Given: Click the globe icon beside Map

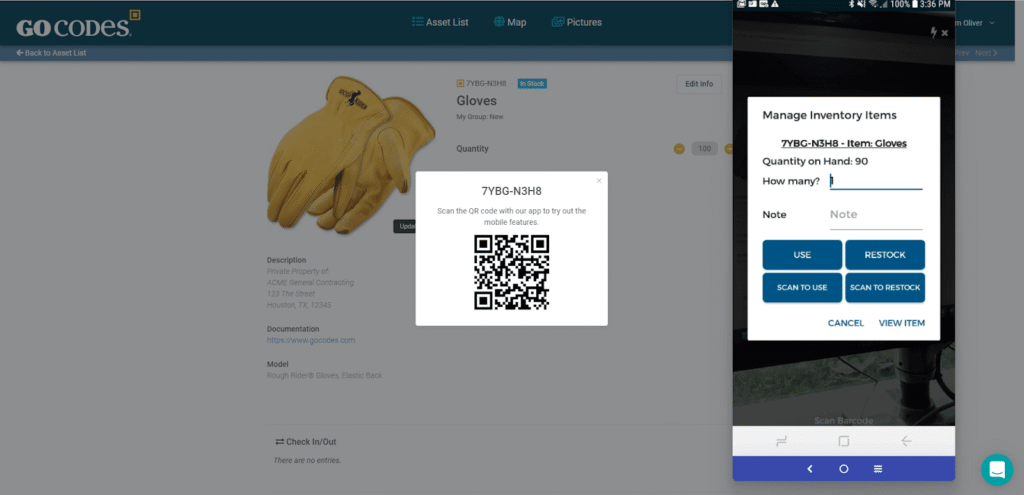Looking at the screenshot, I should (499, 22).
